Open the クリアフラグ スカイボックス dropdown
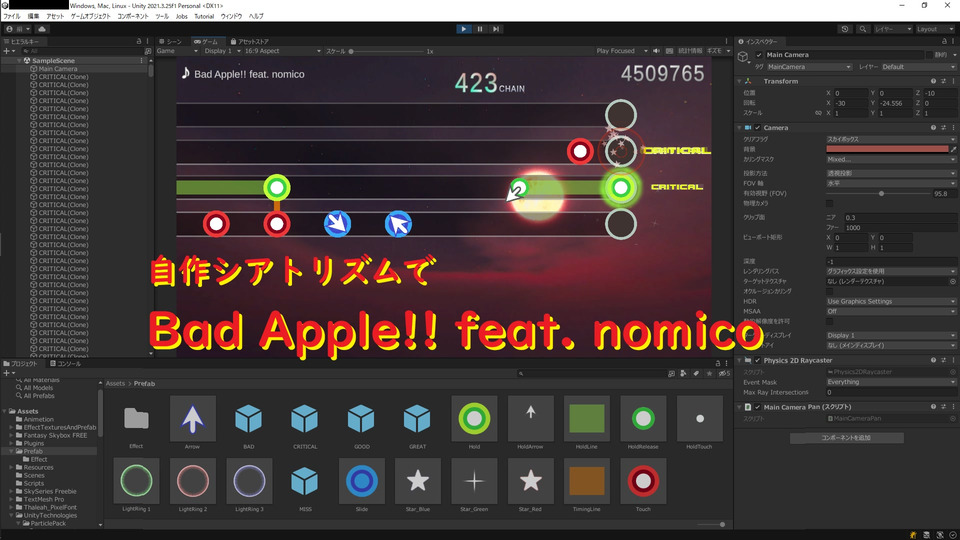This screenshot has height=540, width=960. [x=891, y=139]
